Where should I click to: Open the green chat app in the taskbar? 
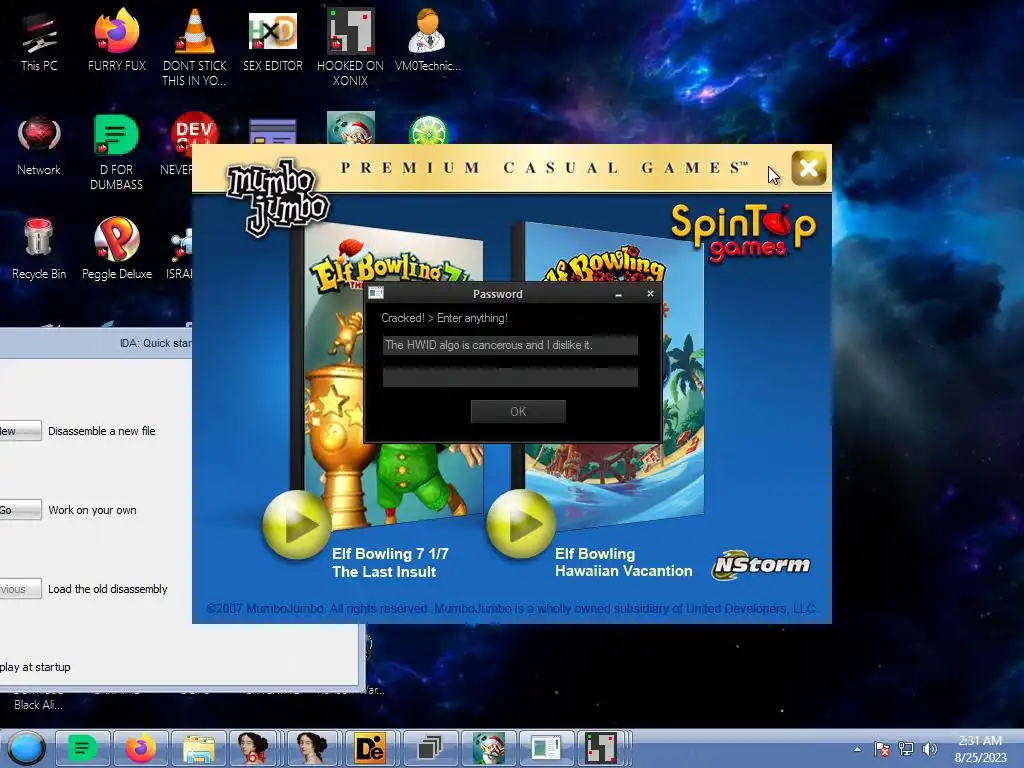tap(82, 748)
